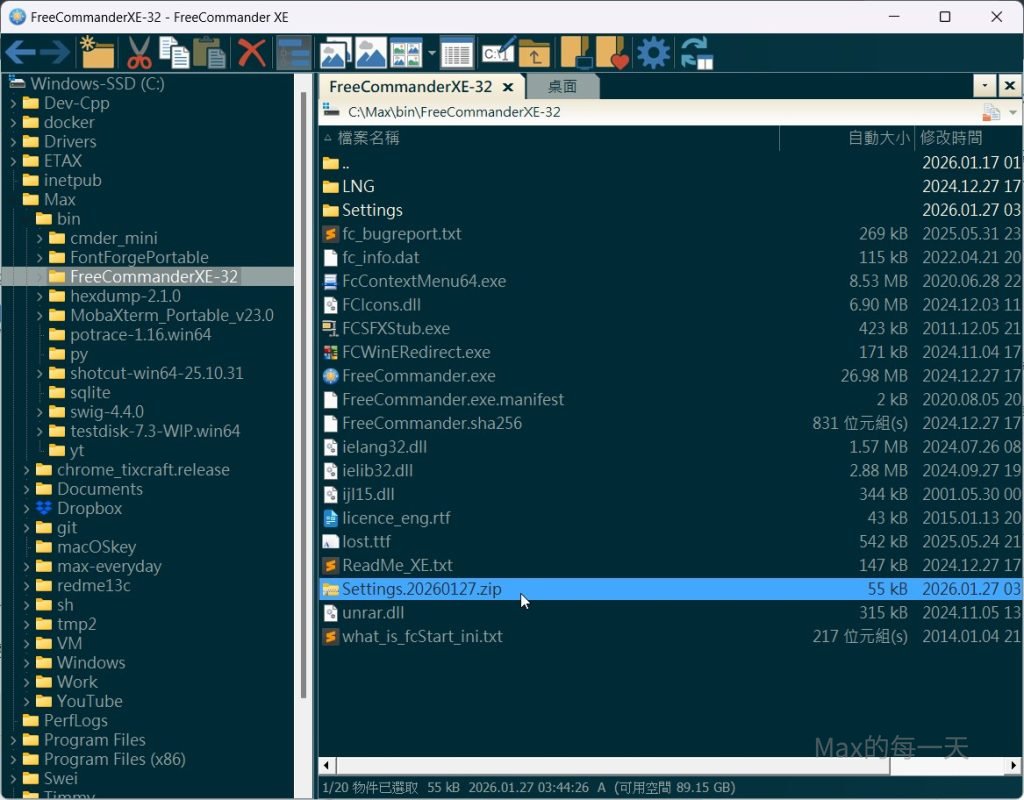Click the Copy icon in toolbar
This screenshot has height=800, width=1024.
174,52
